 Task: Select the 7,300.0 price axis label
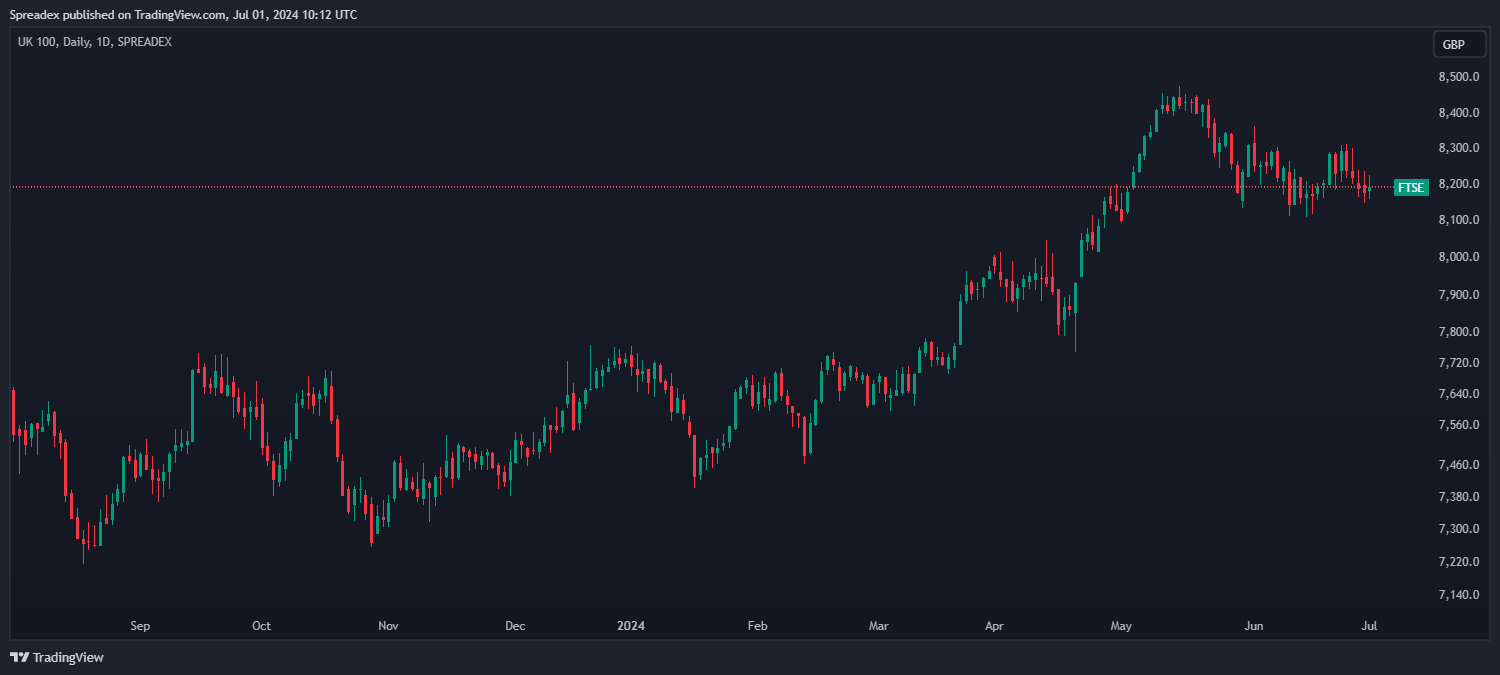click(1460, 529)
